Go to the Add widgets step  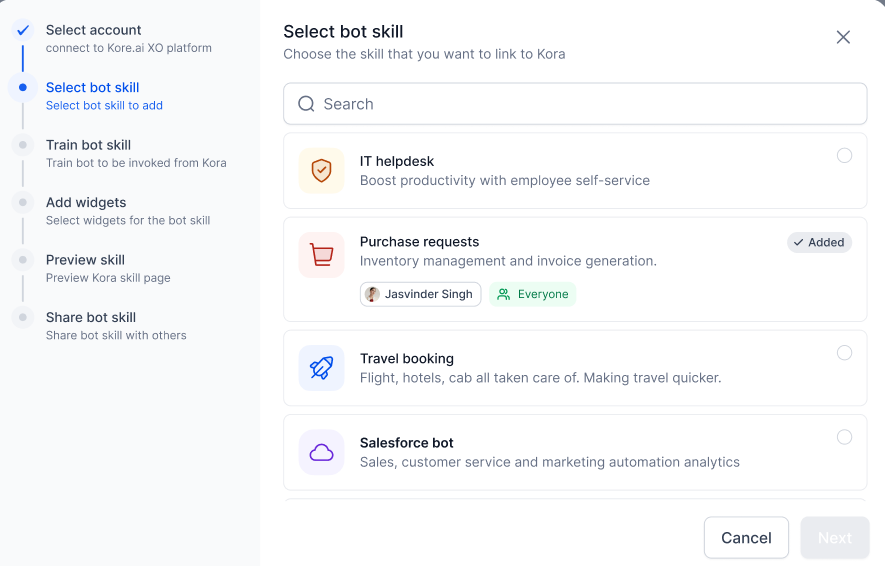[86, 203]
